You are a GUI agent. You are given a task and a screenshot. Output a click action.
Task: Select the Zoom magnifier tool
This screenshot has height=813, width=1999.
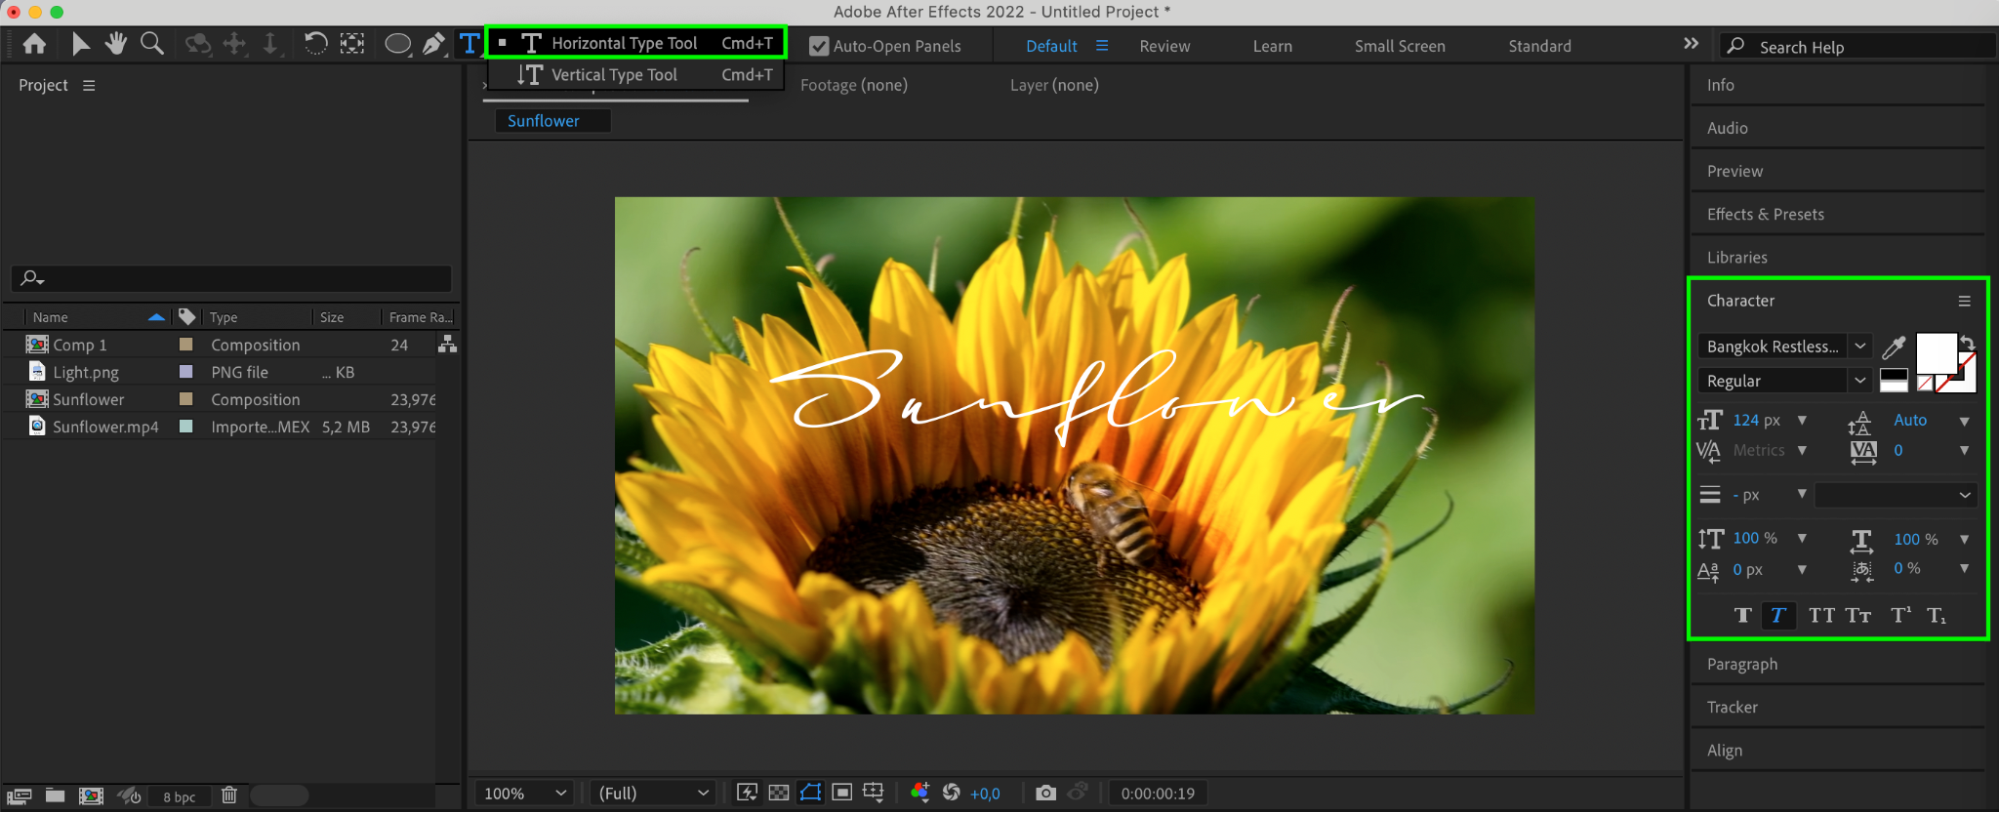point(152,44)
